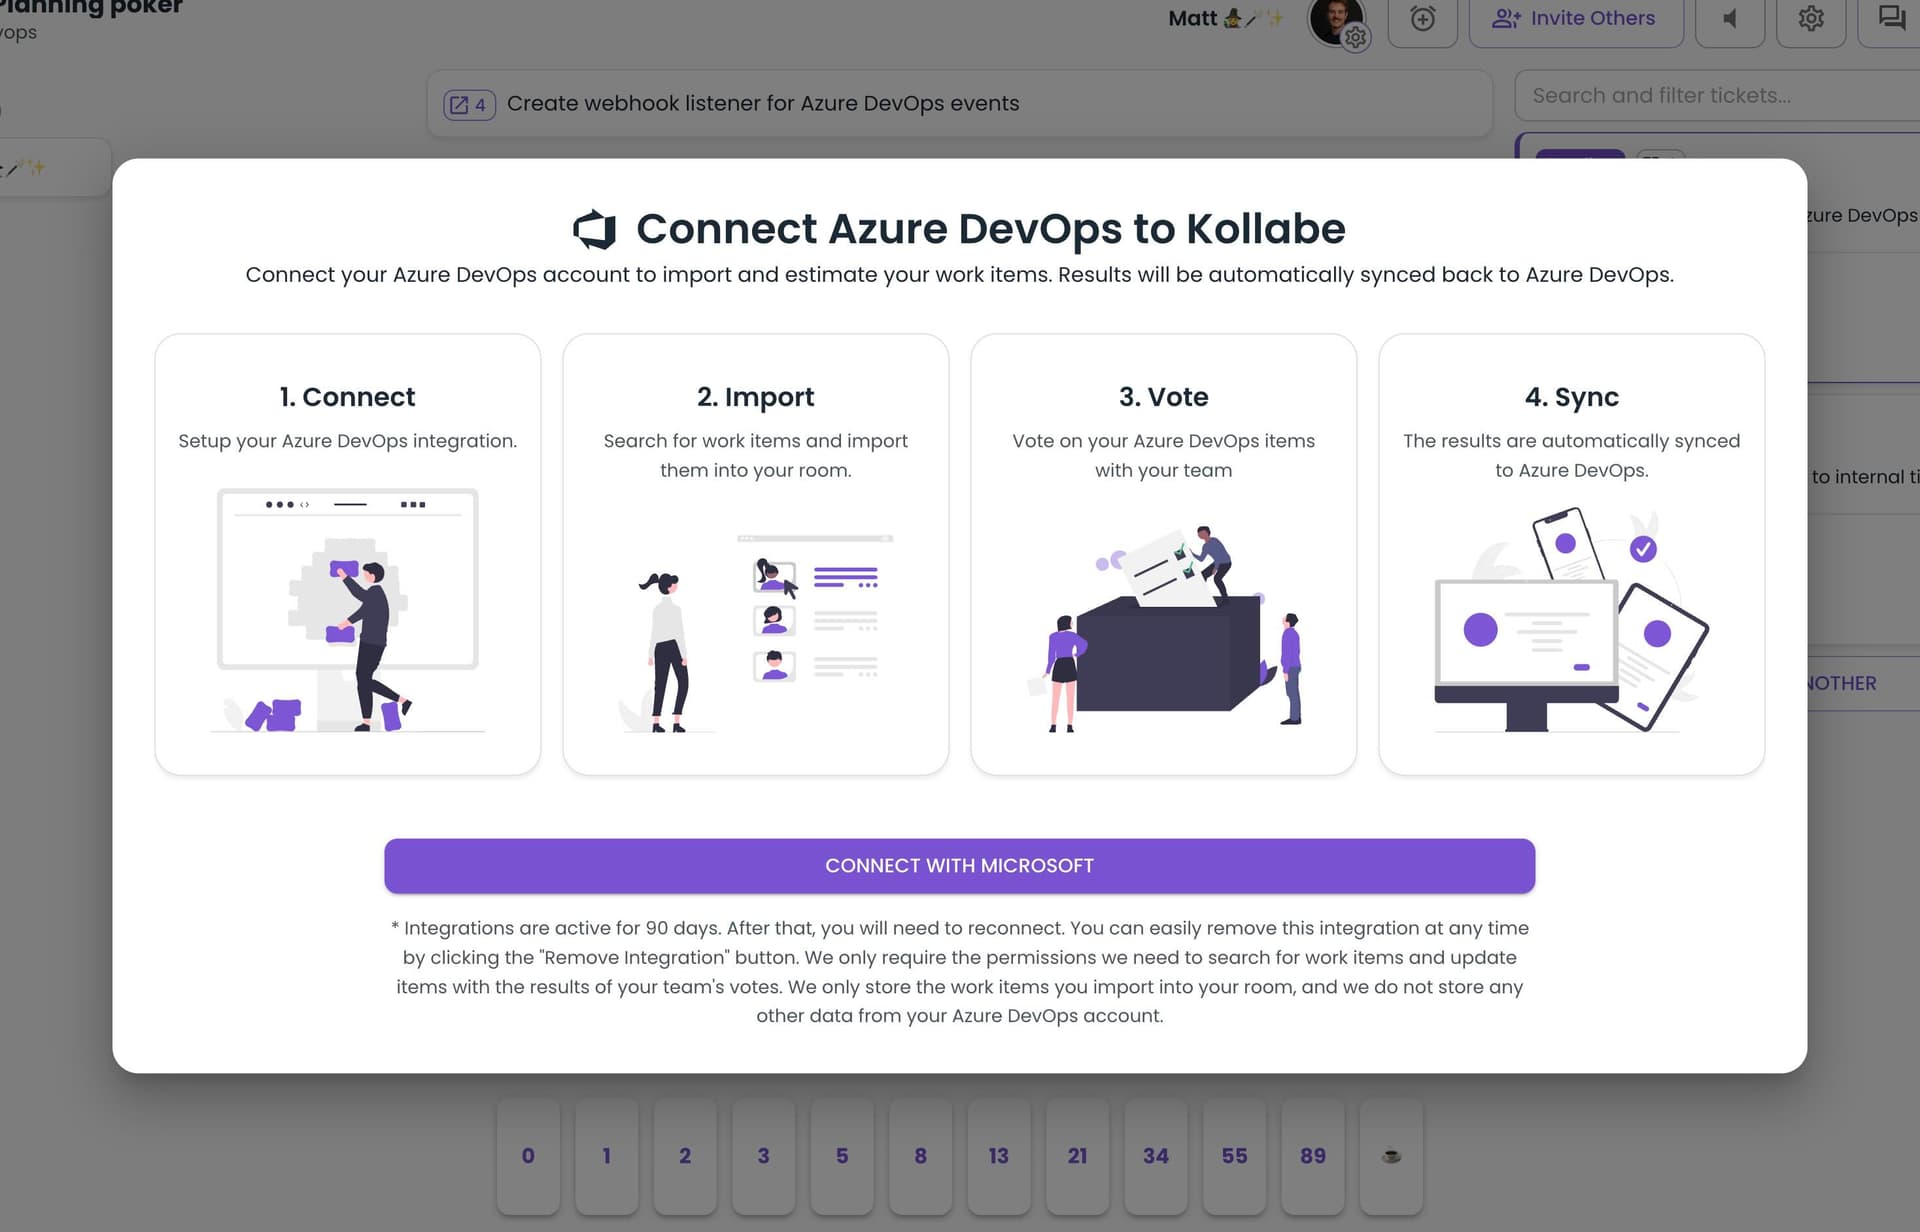Select voting card 34
This screenshot has height=1232, width=1920.
(1156, 1156)
